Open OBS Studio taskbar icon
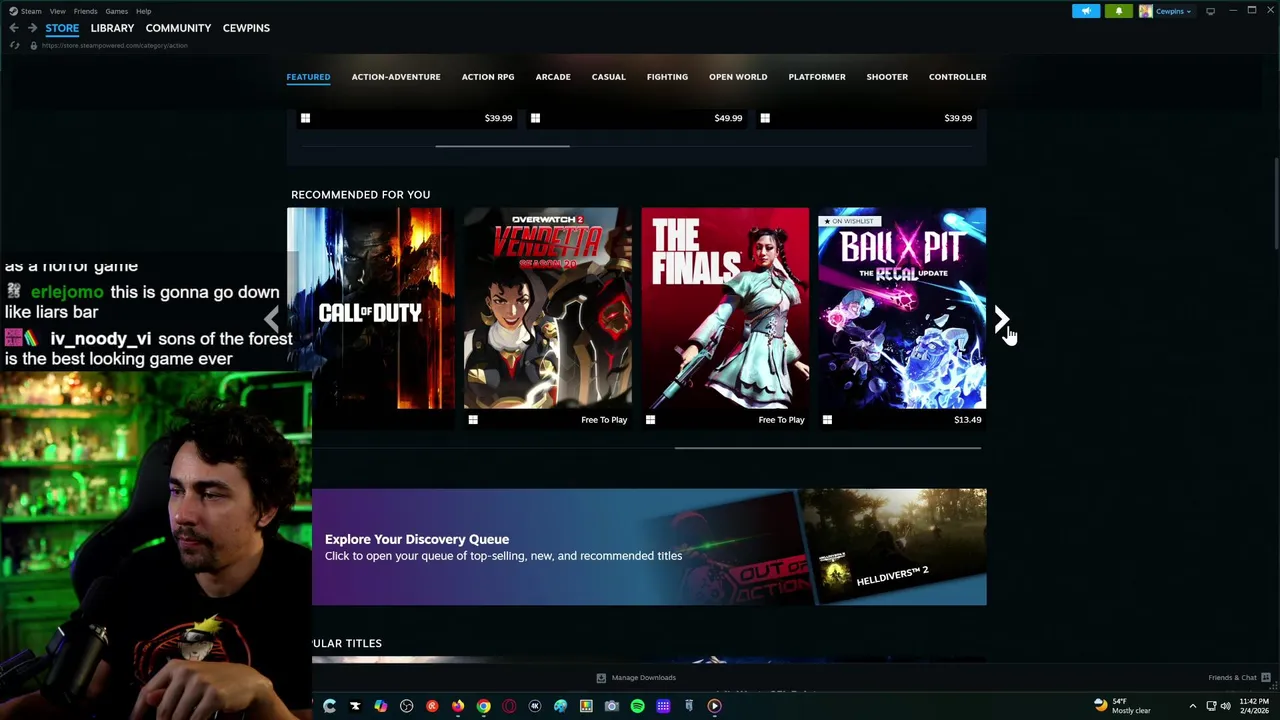The width and height of the screenshot is (1280, 720). click(x=406, y=706)
